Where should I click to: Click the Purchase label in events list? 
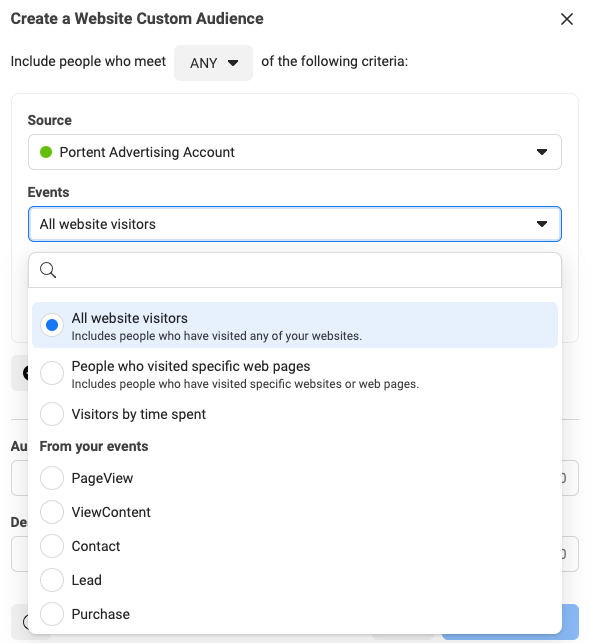100,614
